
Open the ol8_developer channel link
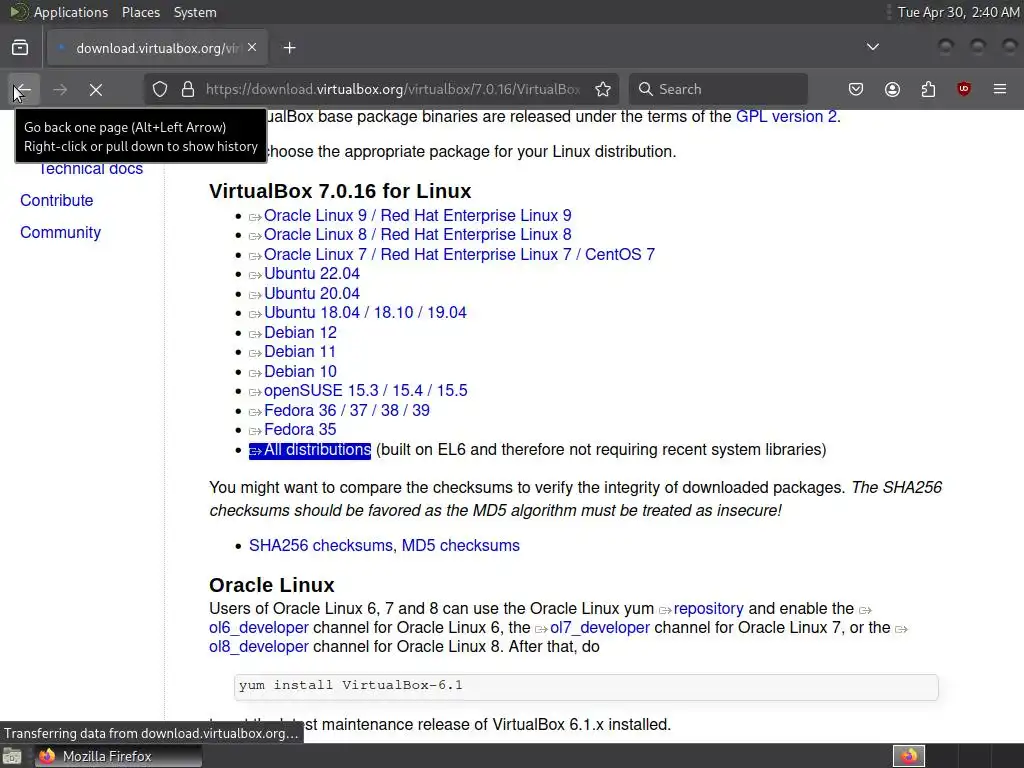(259, 647)
